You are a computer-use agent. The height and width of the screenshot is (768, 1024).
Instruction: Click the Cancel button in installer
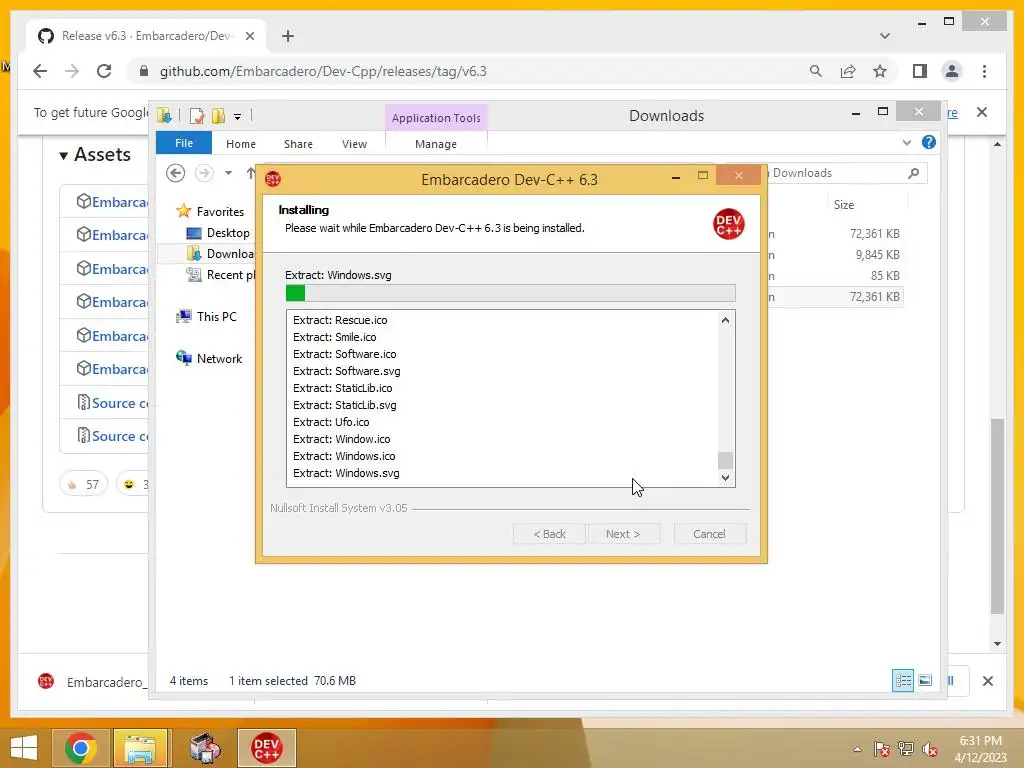[x=709, y=534]
